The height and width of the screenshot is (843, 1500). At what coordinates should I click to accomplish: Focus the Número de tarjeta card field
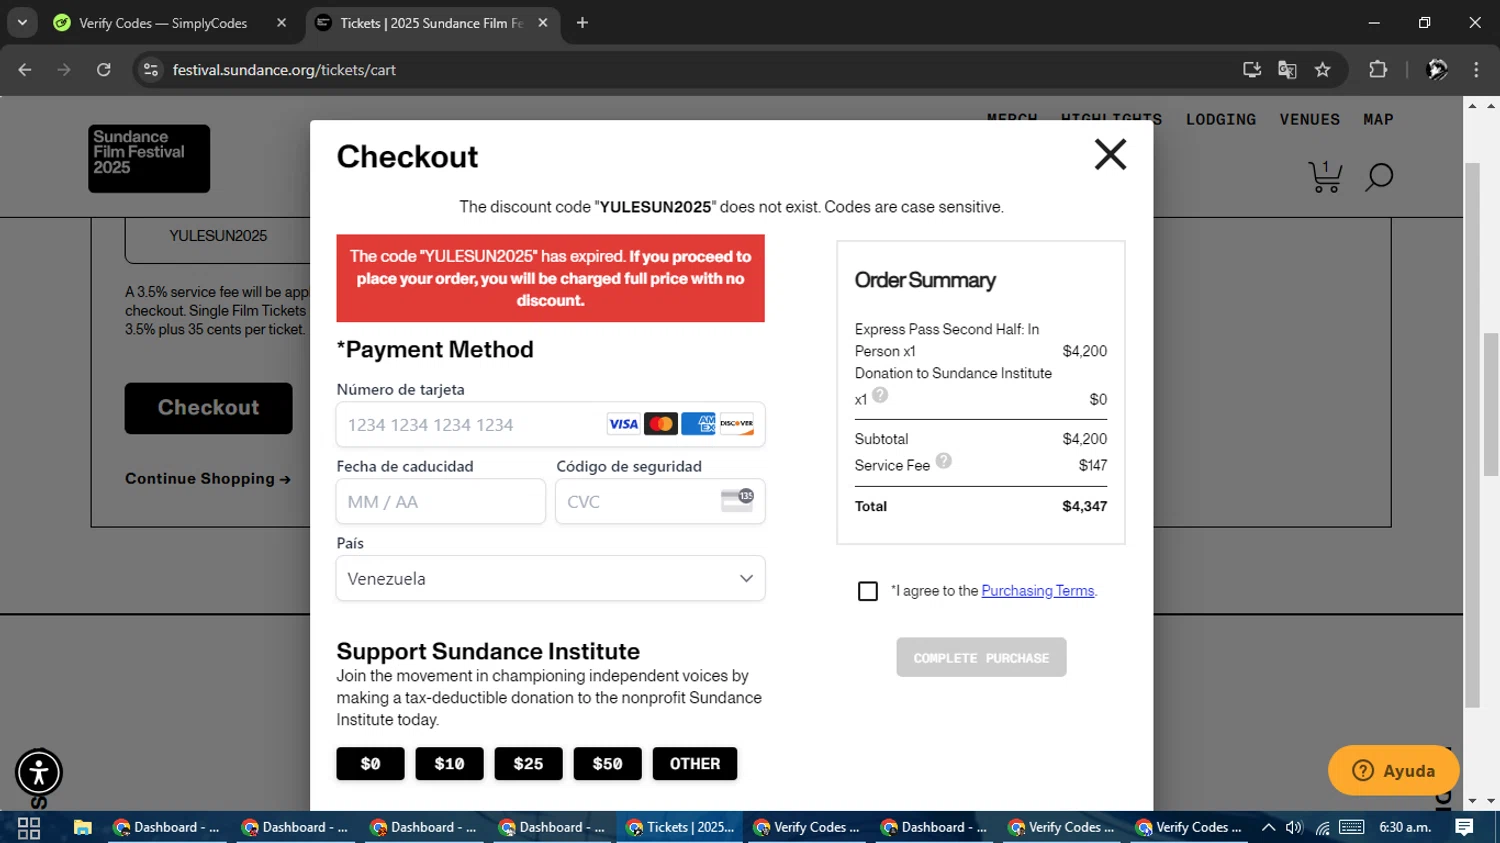pyautogui.click(x=550, y=424)
